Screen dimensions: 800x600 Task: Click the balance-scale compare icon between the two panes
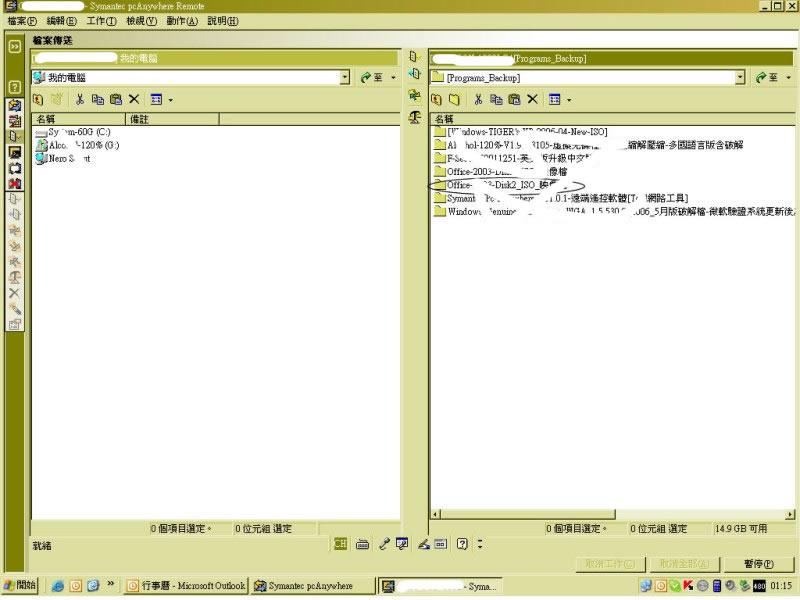(415, 117)
